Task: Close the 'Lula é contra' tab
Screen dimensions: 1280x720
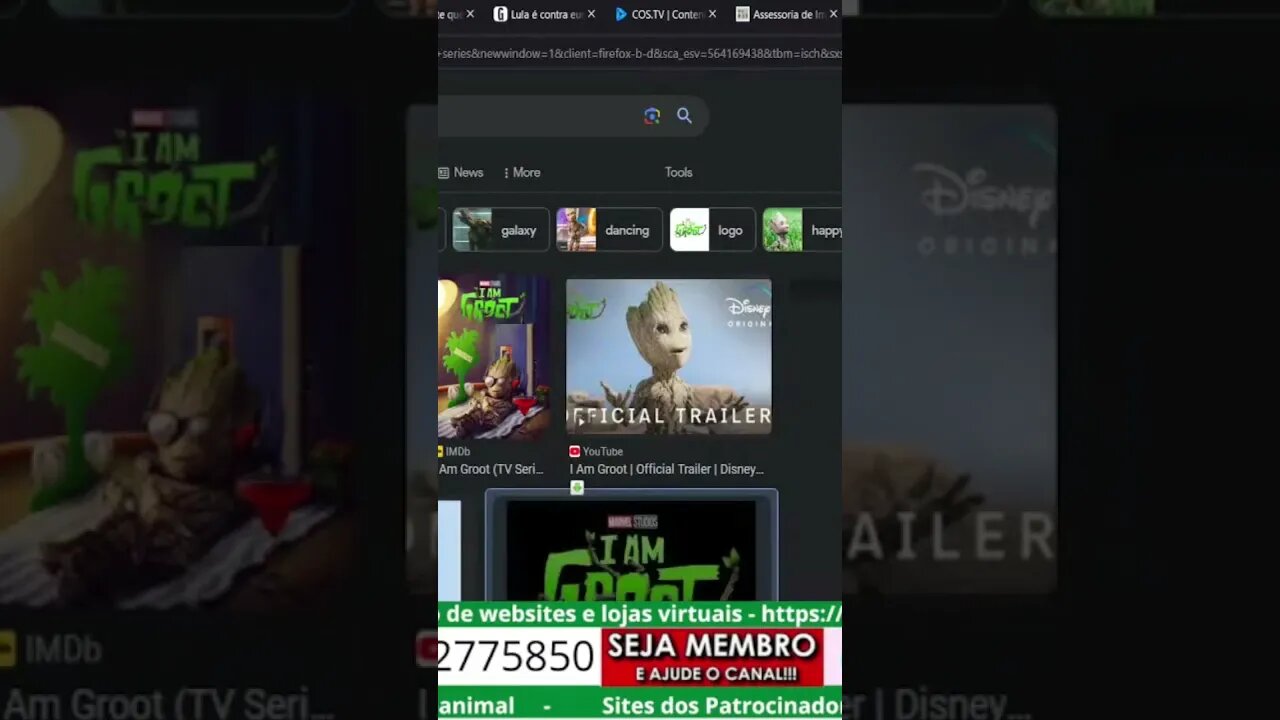Action: pos(591,14)
